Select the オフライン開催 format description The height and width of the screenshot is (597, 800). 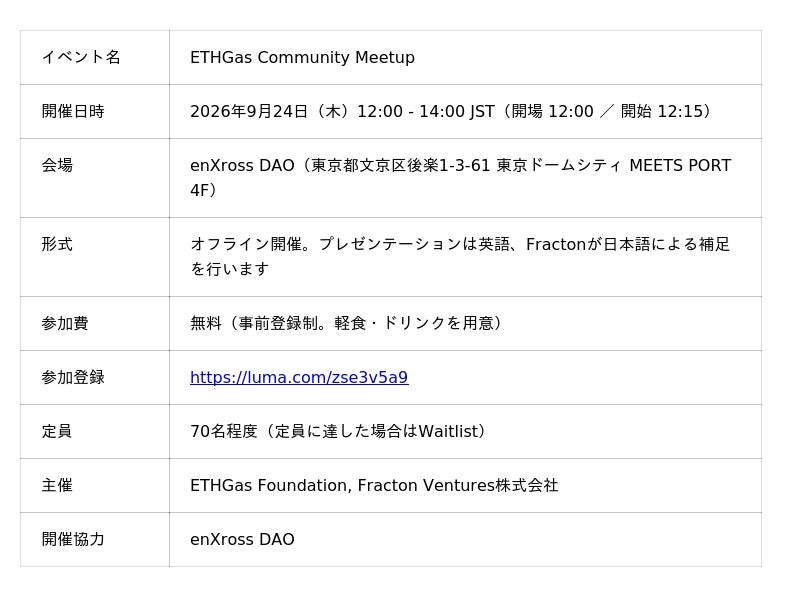(460, 257)
